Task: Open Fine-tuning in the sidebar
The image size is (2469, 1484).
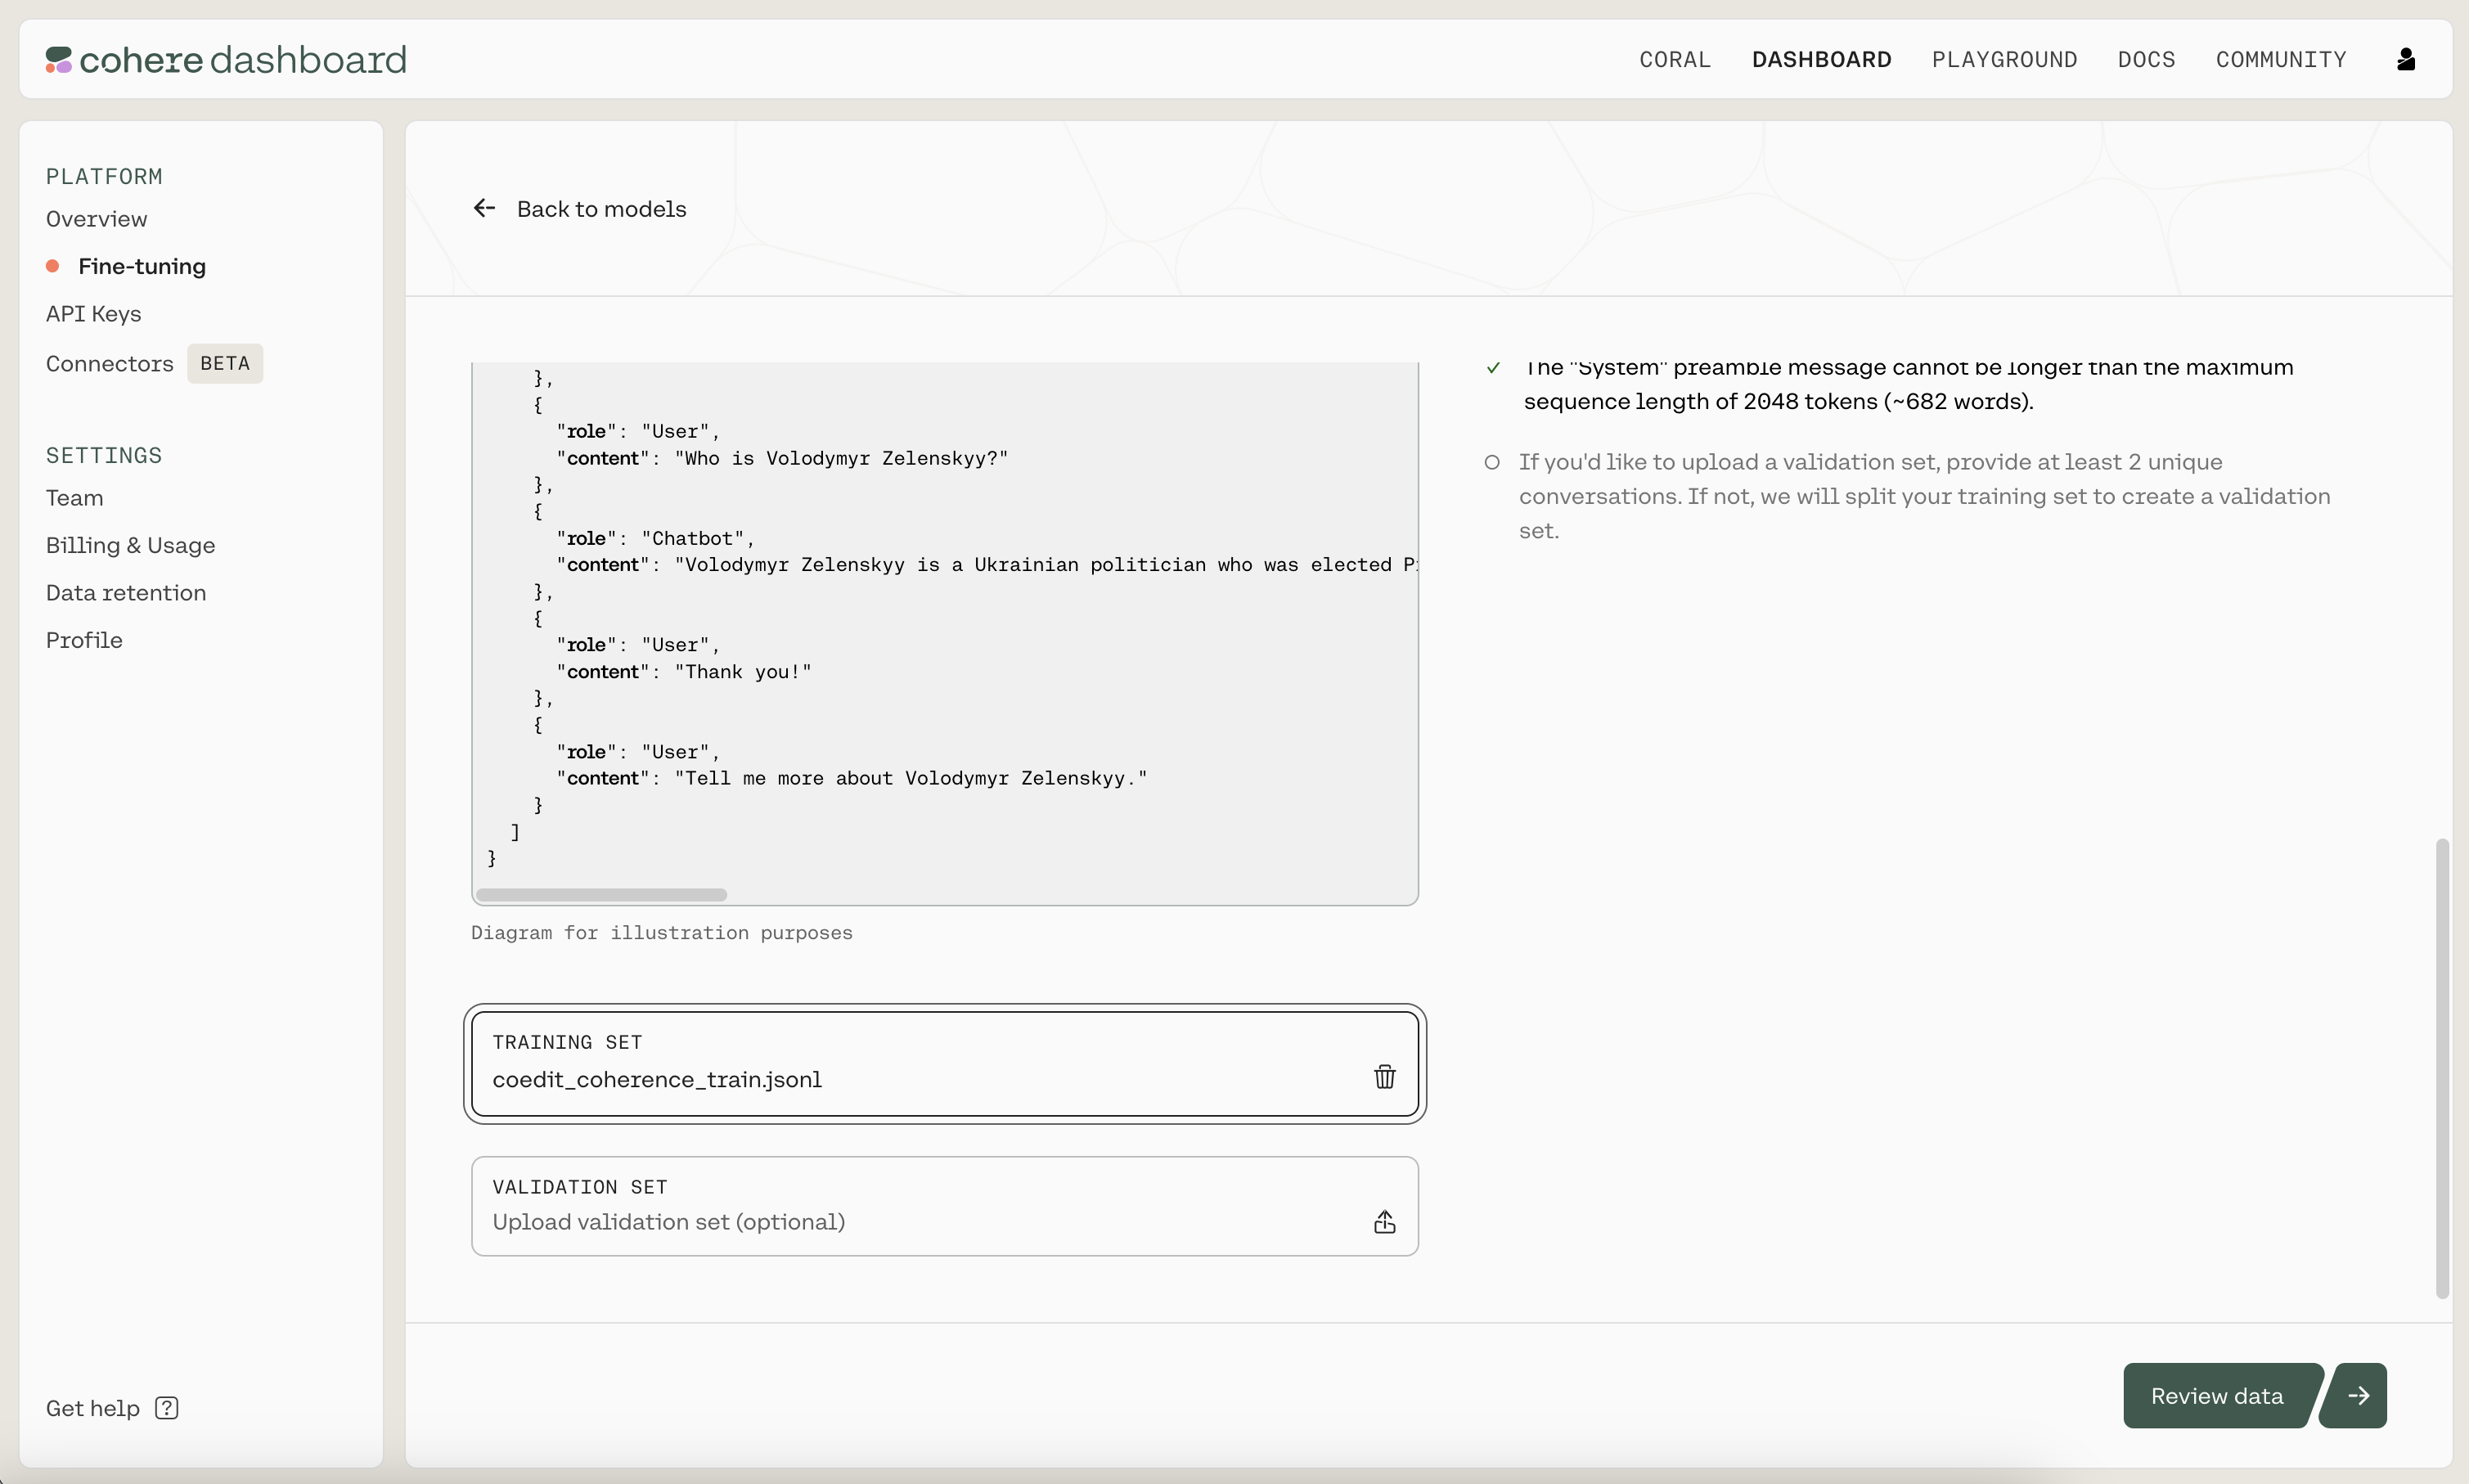Action: pyautogui.click(x=142, y=266)
